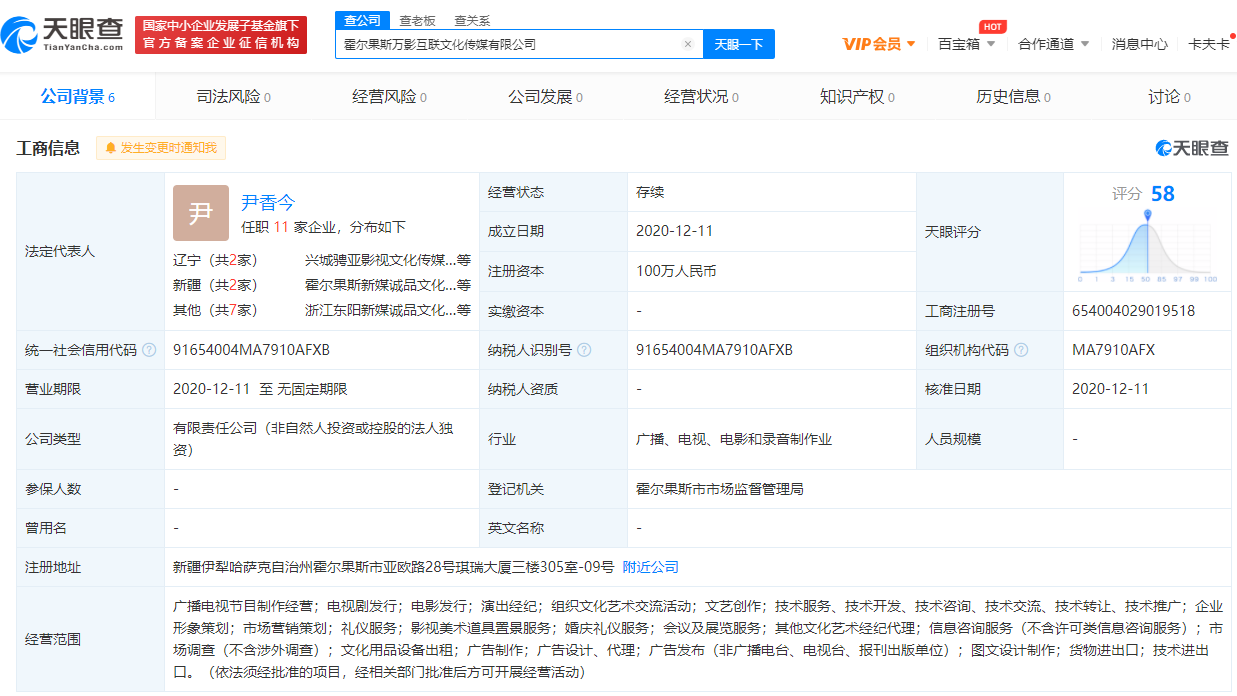This screenshot has width=1237, height=696.
Task: Click the 经营范围 description text
Action: tap(698, 639)
